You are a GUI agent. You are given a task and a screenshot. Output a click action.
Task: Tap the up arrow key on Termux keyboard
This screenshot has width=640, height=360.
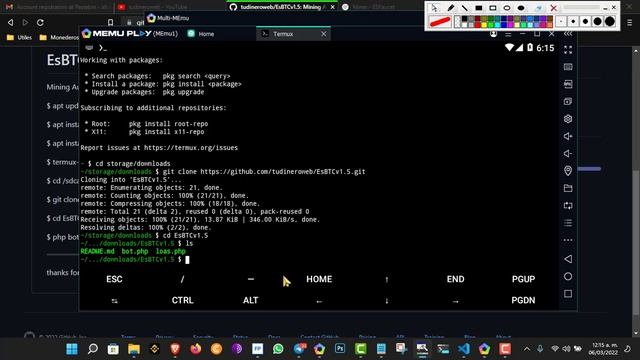387,280
